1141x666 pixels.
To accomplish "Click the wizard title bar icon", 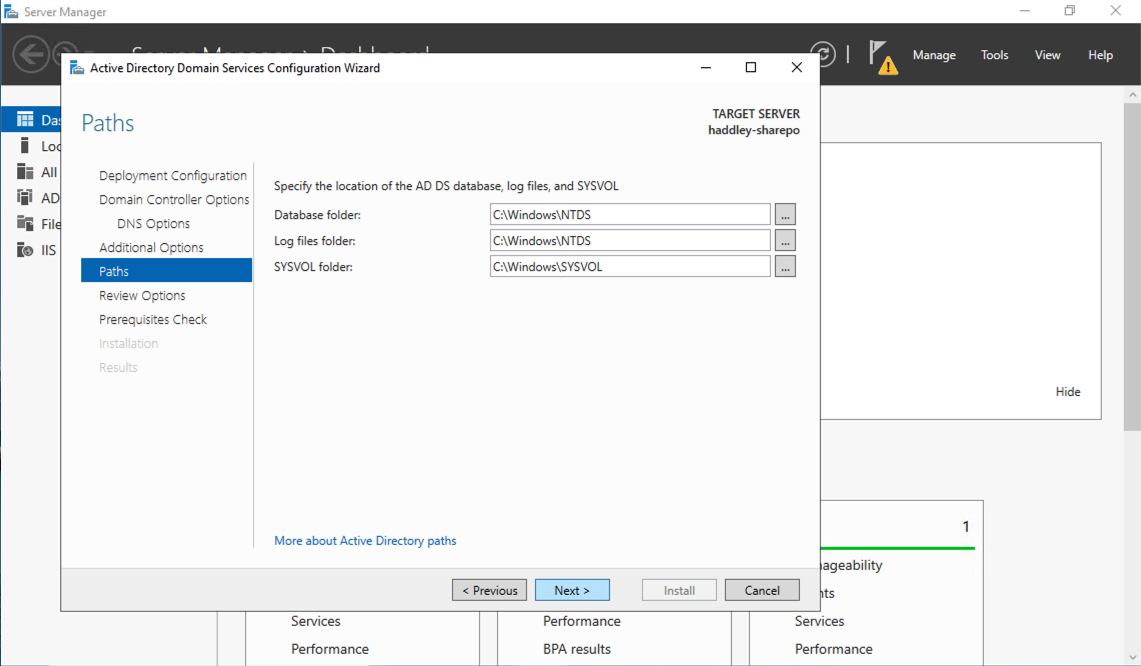I will point(77,68).
